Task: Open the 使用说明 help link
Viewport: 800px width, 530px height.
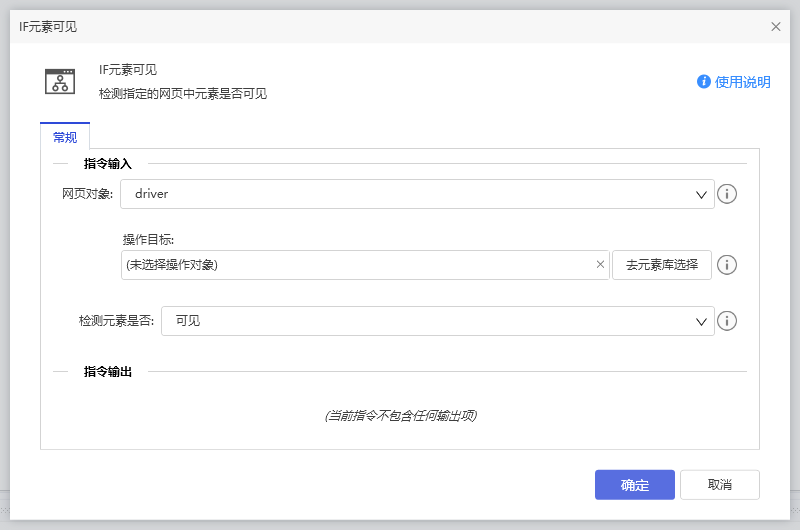Action: (x=742, y=82)
